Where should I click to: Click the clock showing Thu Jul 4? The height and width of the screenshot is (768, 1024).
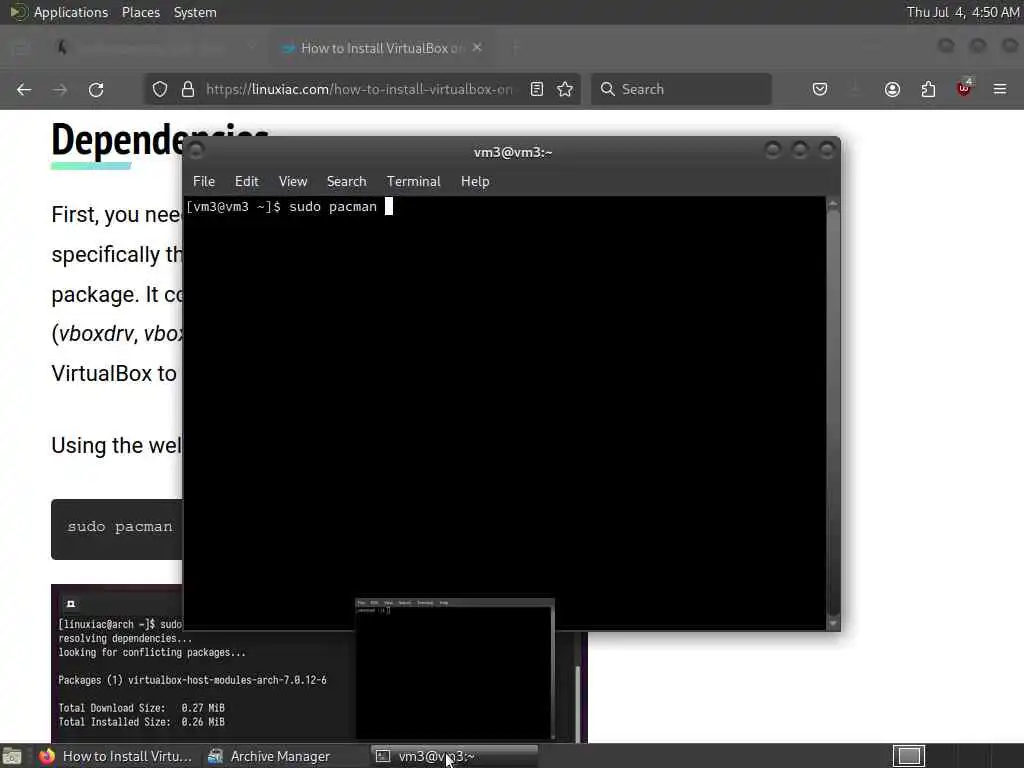pos(963,12)
